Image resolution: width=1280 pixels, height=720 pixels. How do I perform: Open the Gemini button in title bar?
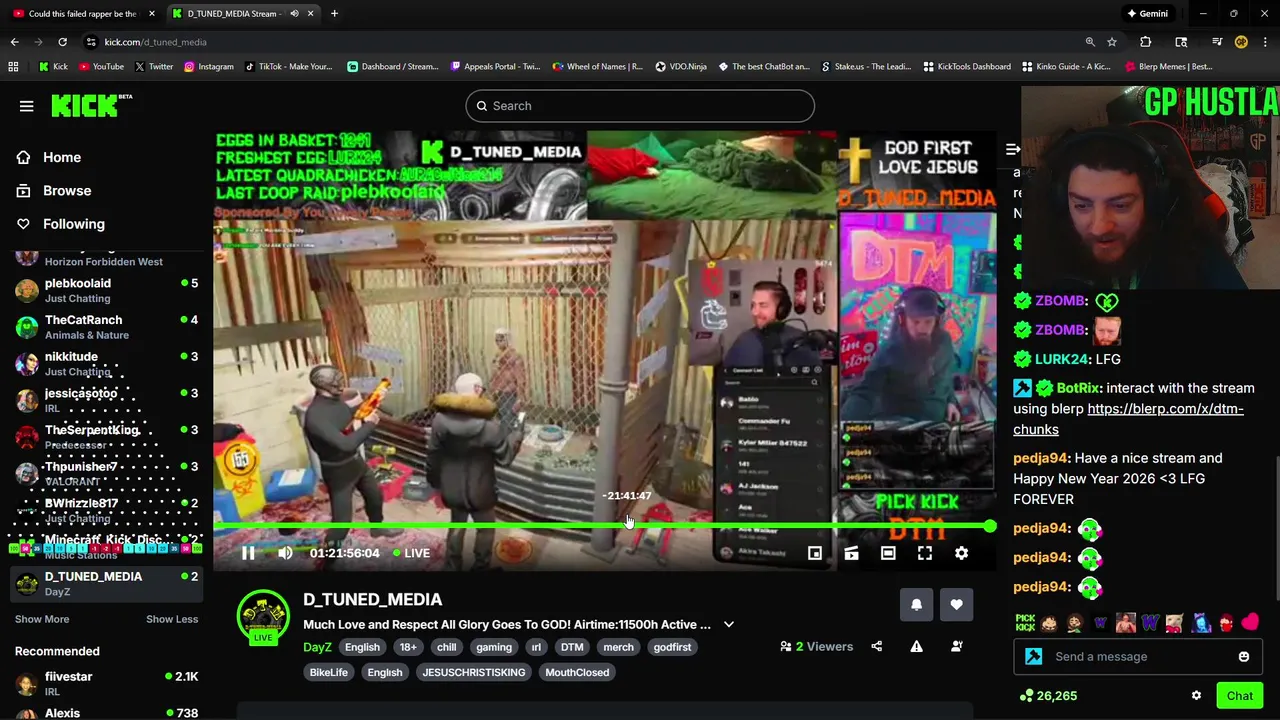(x=1147, y=14)
